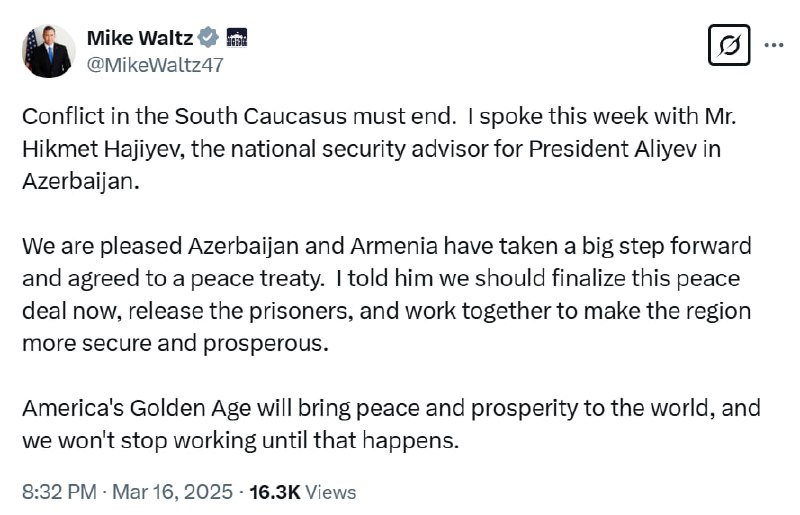The height and width of the screenshot is (515, 800).
Task: Click the text 'release the prisoners'
Action: tap(241, 311)
